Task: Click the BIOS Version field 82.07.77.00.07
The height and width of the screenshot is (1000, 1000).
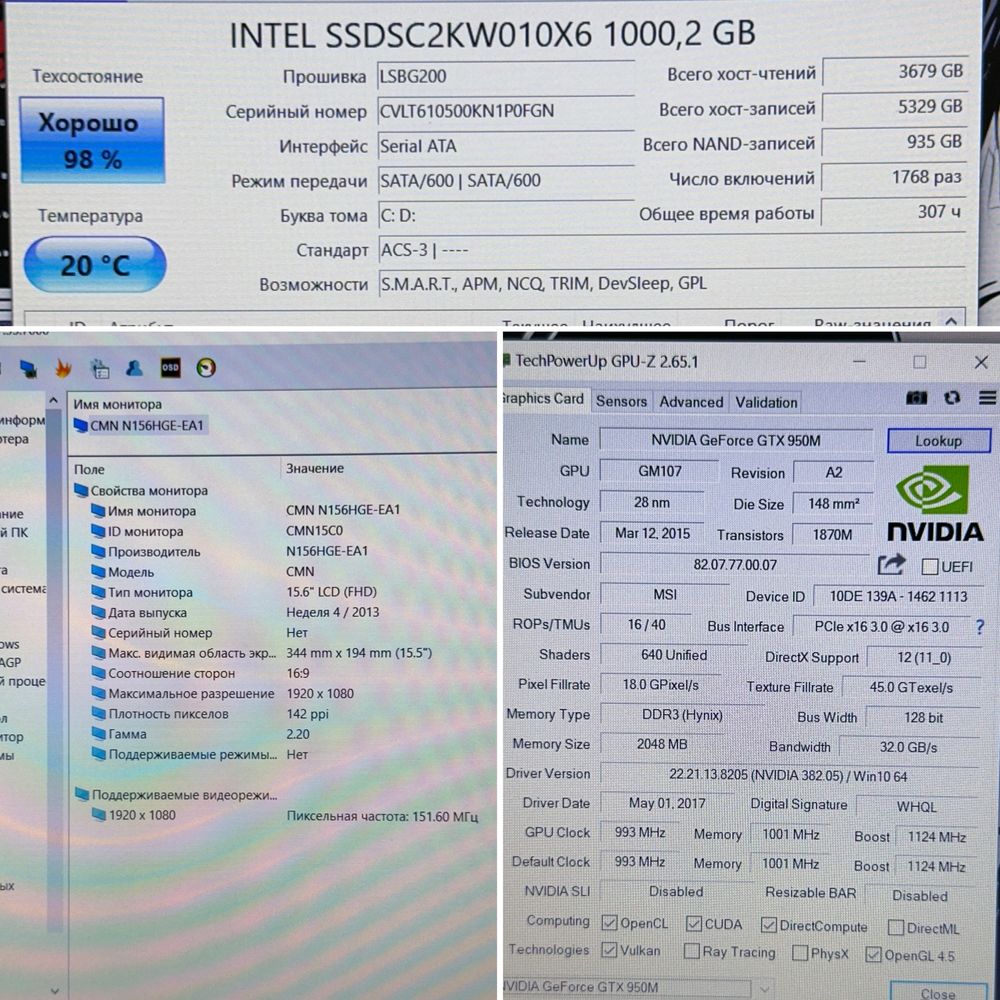Action: coord(735,565)
